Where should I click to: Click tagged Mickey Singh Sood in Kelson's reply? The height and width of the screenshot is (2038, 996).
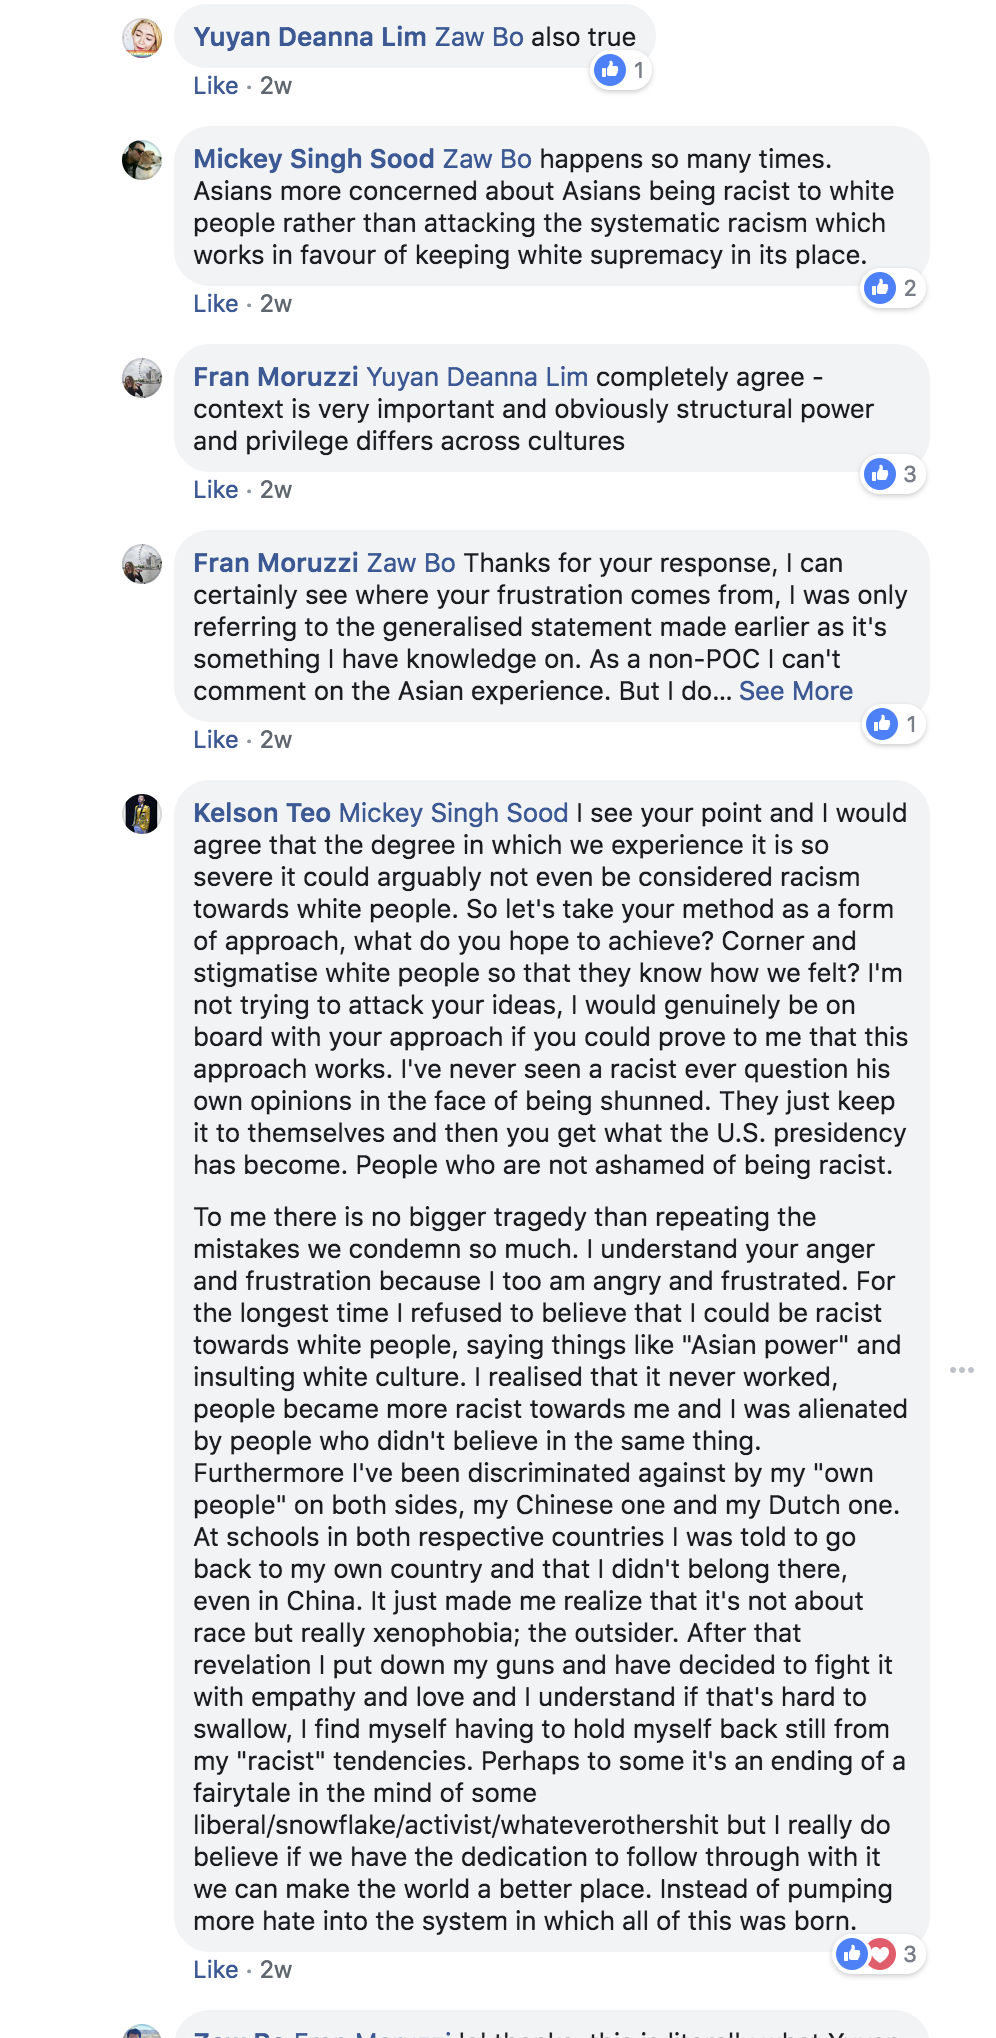[x=454, y=813]
